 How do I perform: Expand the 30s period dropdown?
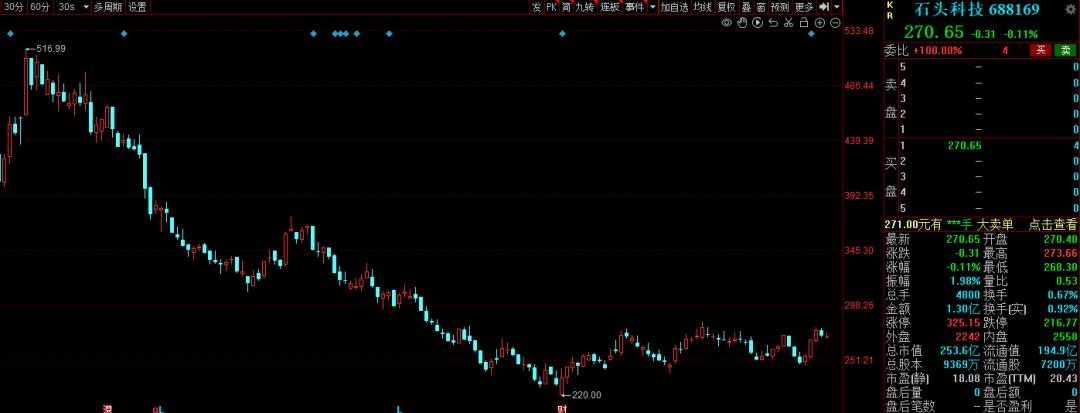tap(85, 7)
